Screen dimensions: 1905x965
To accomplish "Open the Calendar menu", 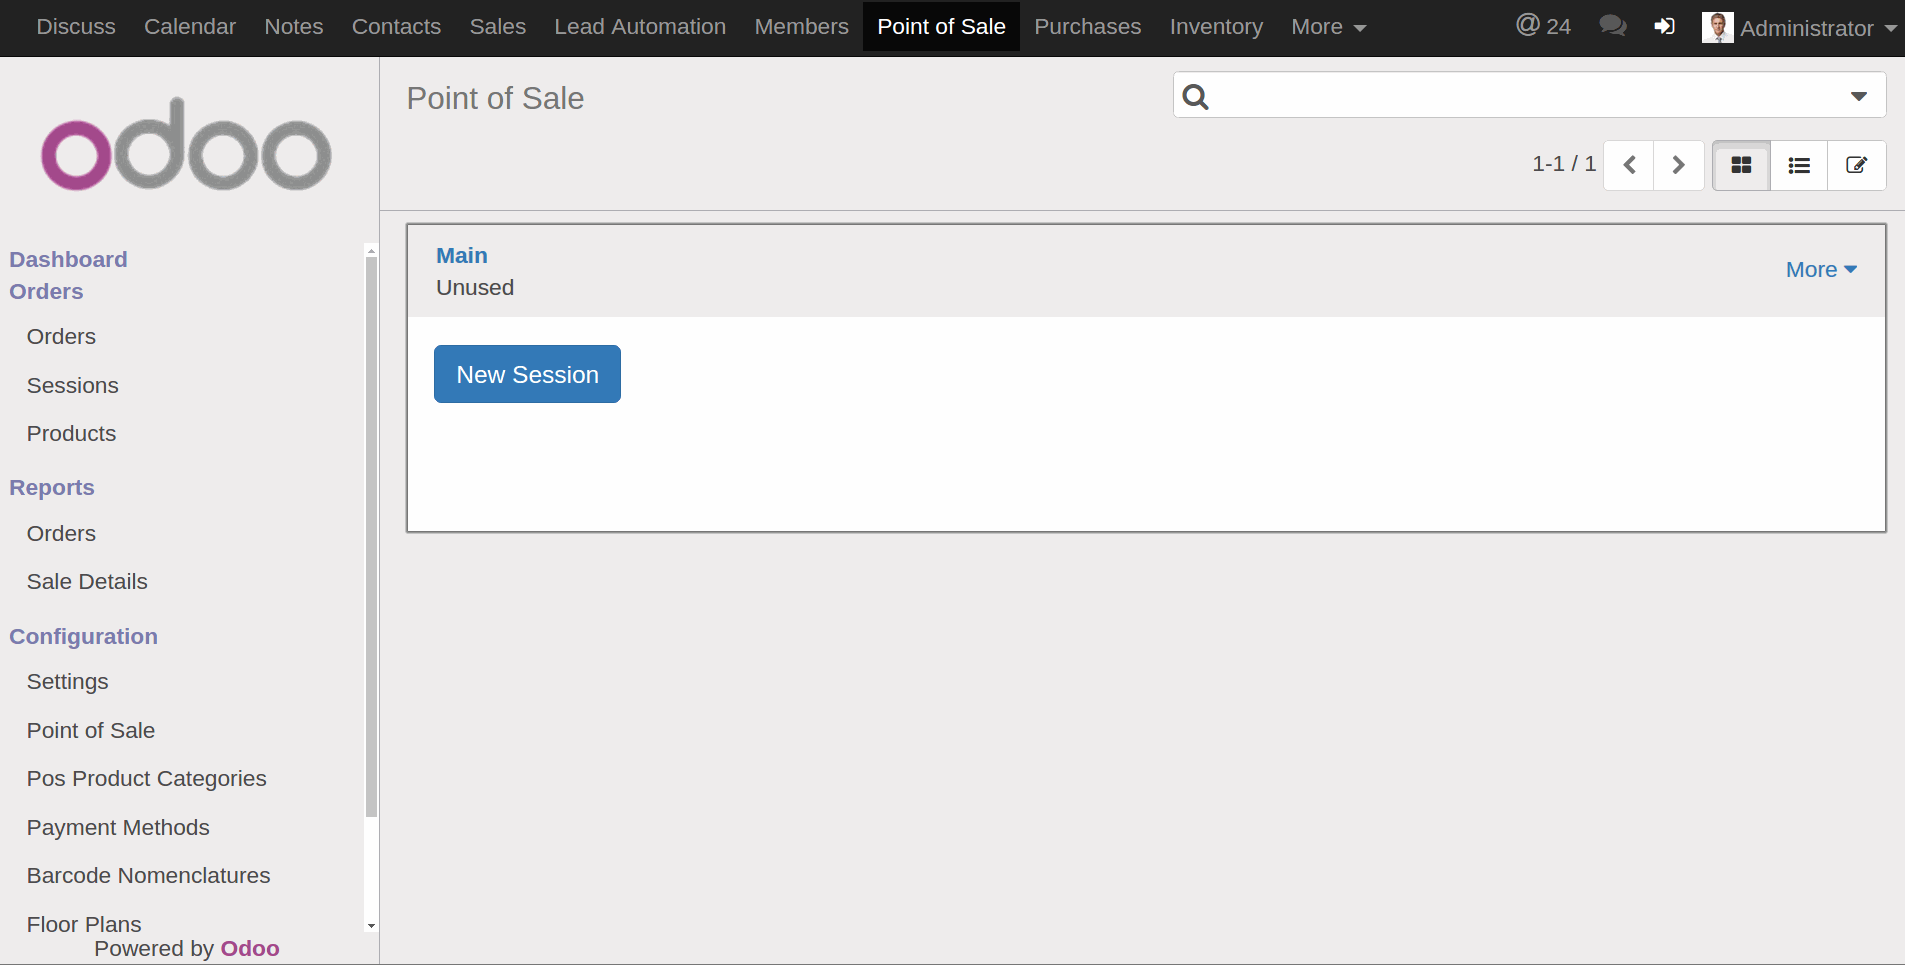I will pos(190,27).
